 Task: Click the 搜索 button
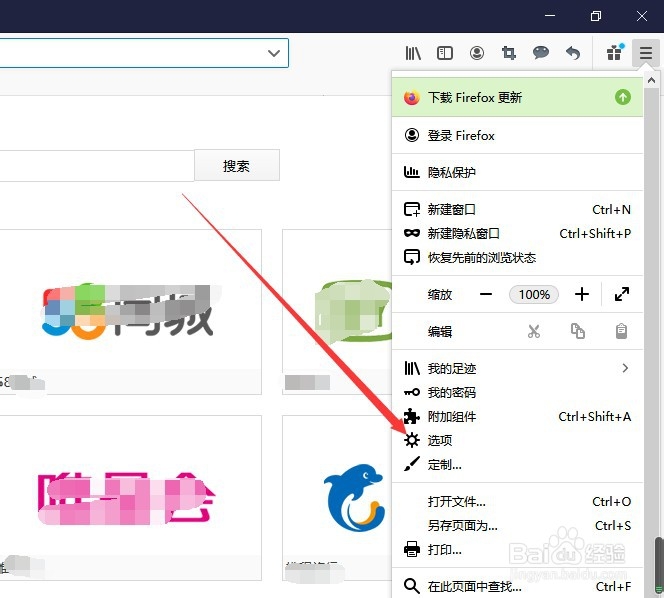[x=237, y=165]
